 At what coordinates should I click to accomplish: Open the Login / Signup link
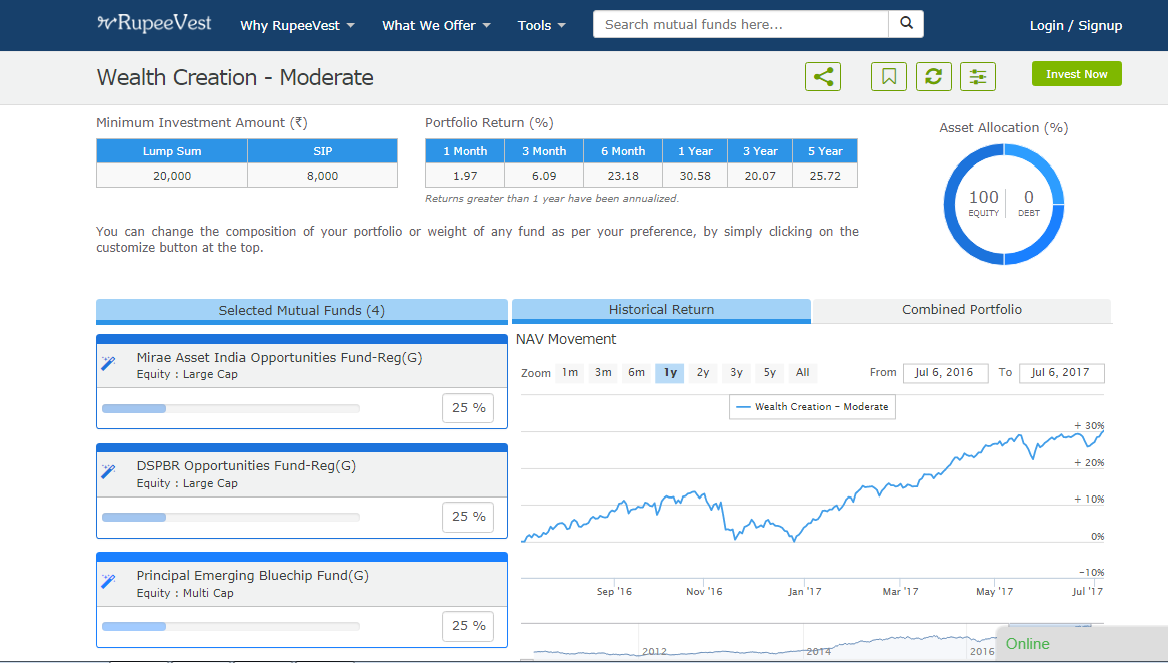pyautogui.click(x=1076, y=25)
